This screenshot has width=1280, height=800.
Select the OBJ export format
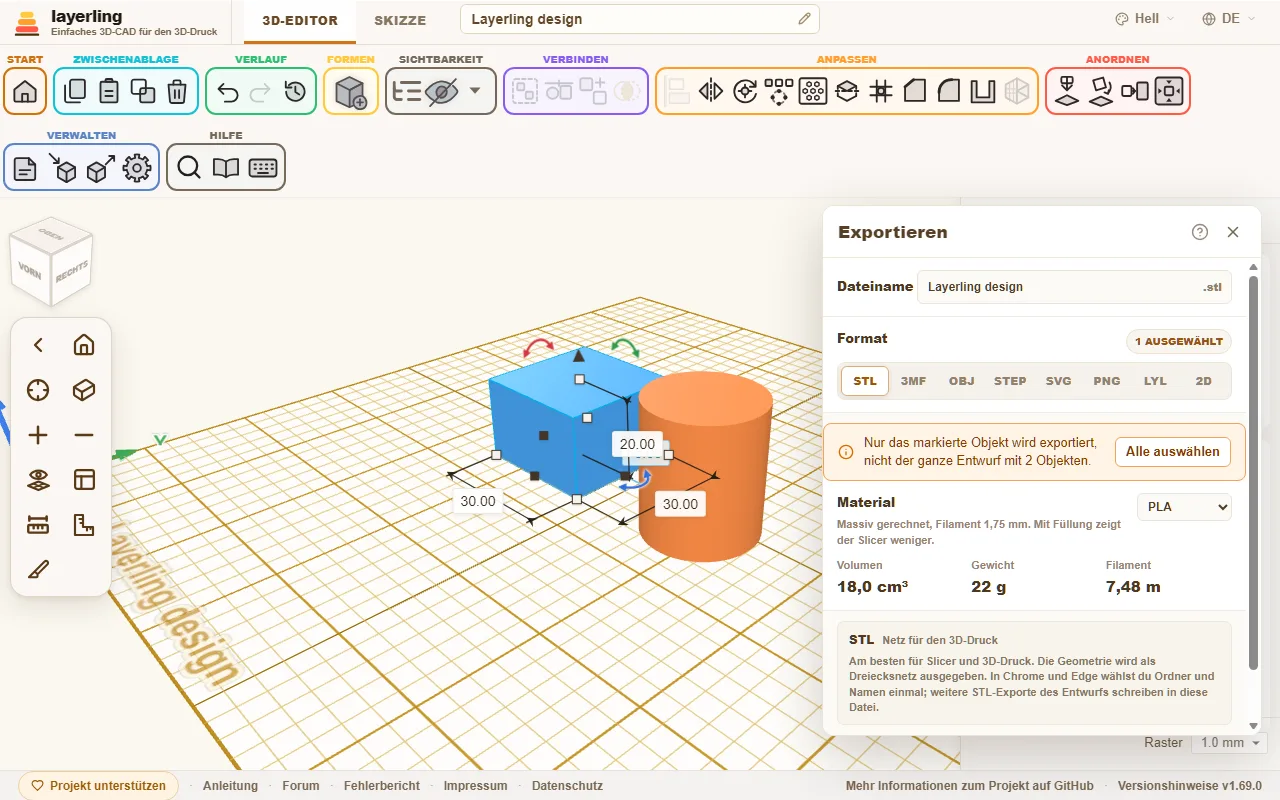pyautogui.click(x=961, y=381)
